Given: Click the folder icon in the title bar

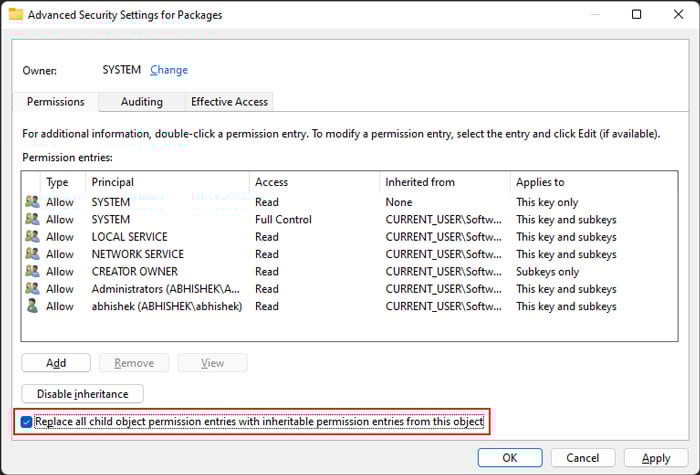Looking at the screenshot, I should pos(16,14).
